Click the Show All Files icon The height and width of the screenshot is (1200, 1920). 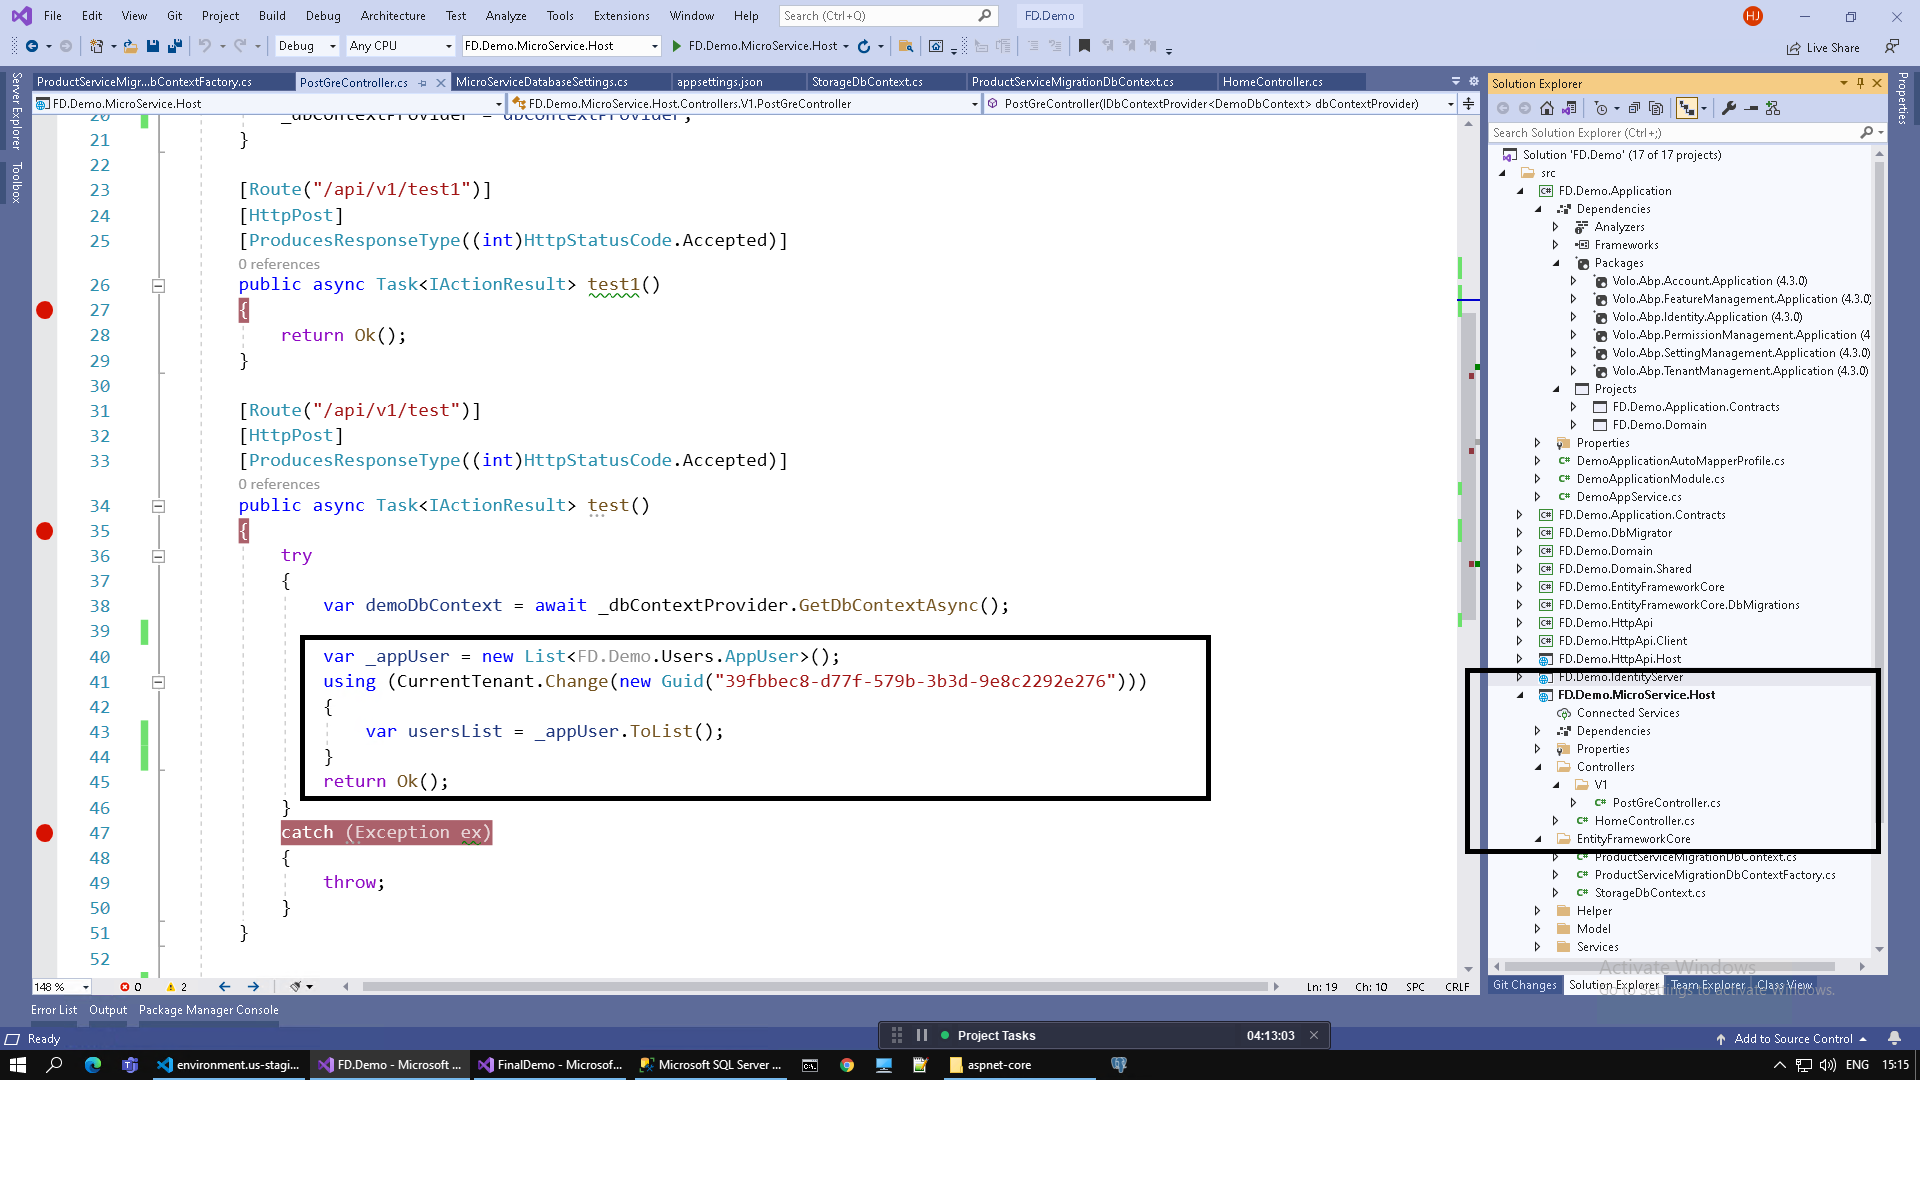tap(1656, 108)
